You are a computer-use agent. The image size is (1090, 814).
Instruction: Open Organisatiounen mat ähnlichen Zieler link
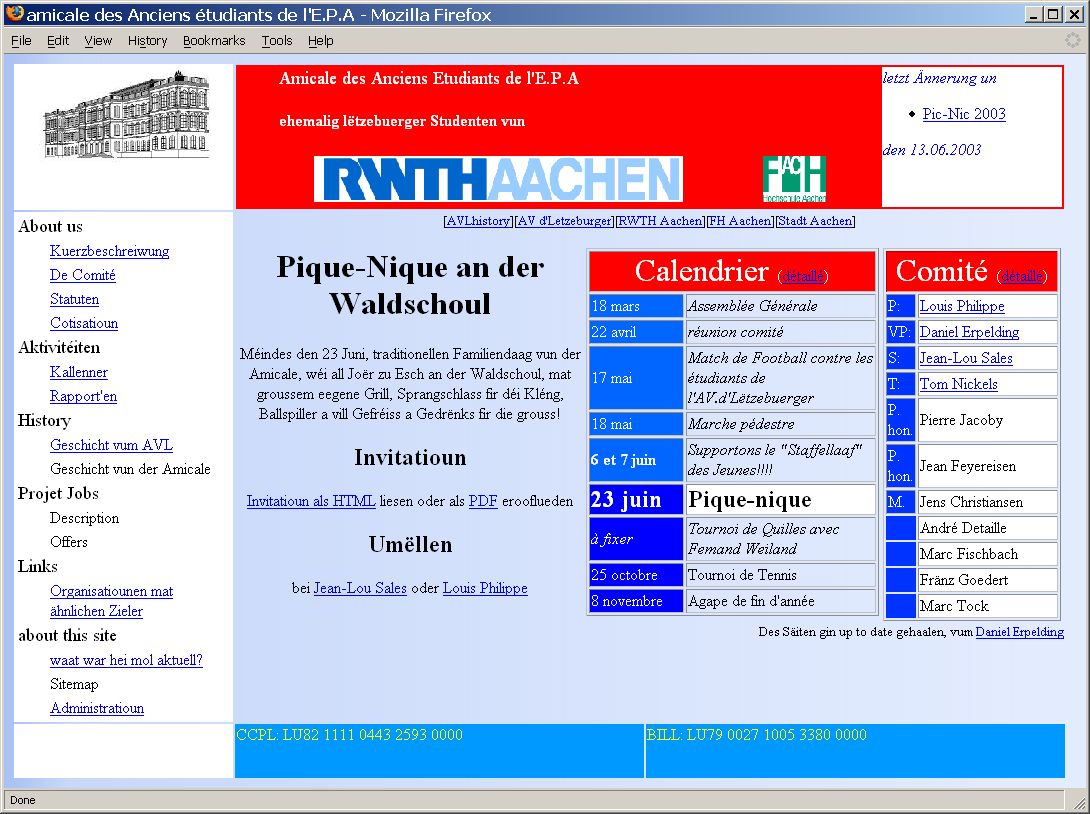point(111,601)
